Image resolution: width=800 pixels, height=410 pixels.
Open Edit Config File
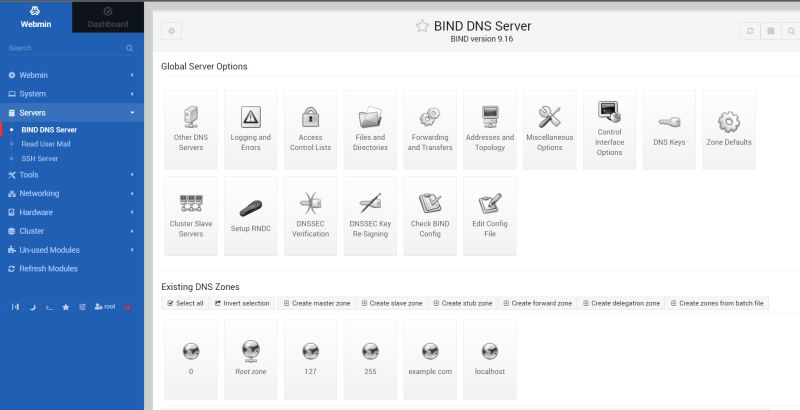click(490, 216)
